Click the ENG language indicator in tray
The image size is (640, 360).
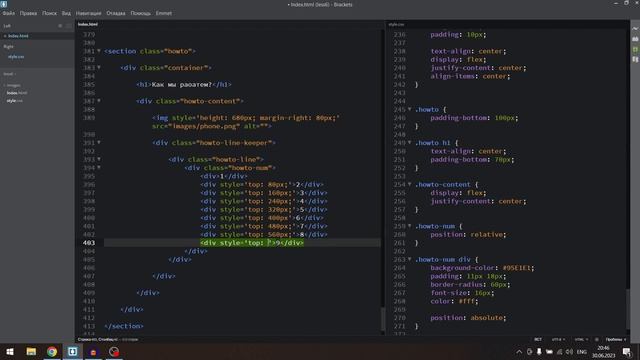tap(582, 351)
